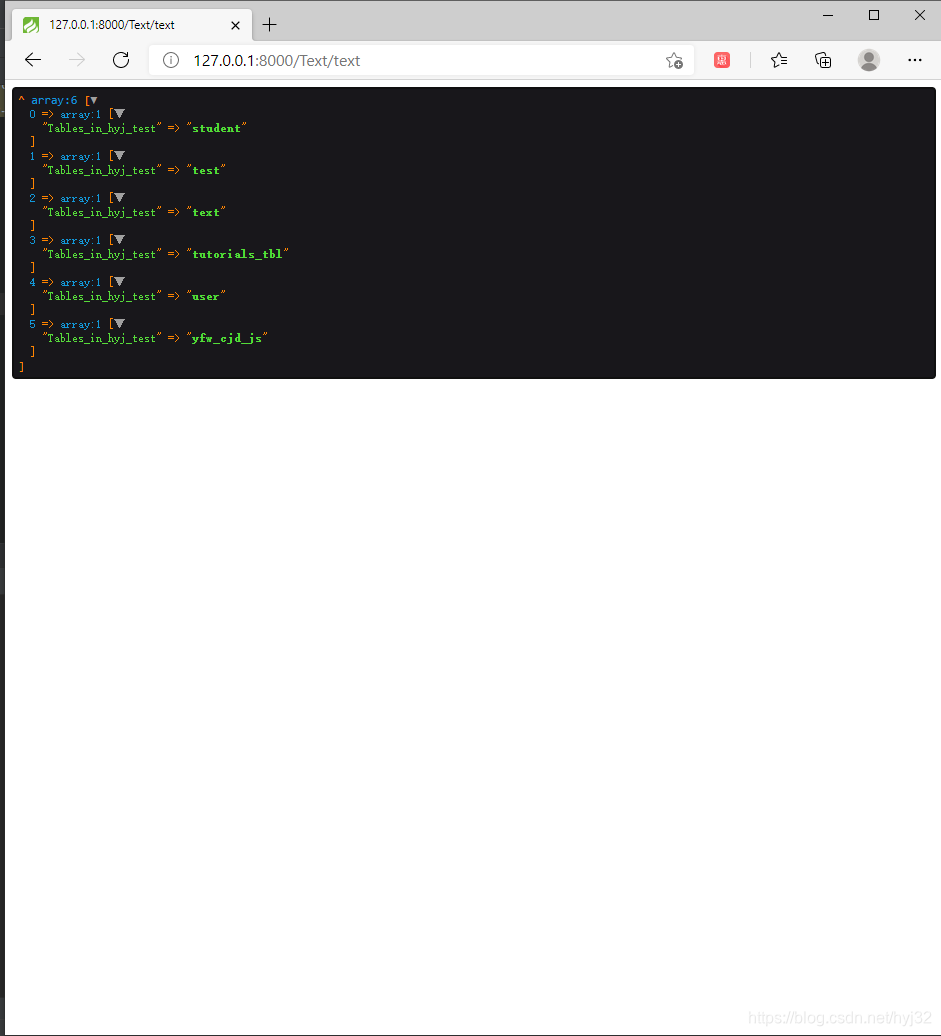The height and width of the screenshot is (1036, 941).
Task: Select the "yfw_cjd_js" value text
Action: coord(227,338)
